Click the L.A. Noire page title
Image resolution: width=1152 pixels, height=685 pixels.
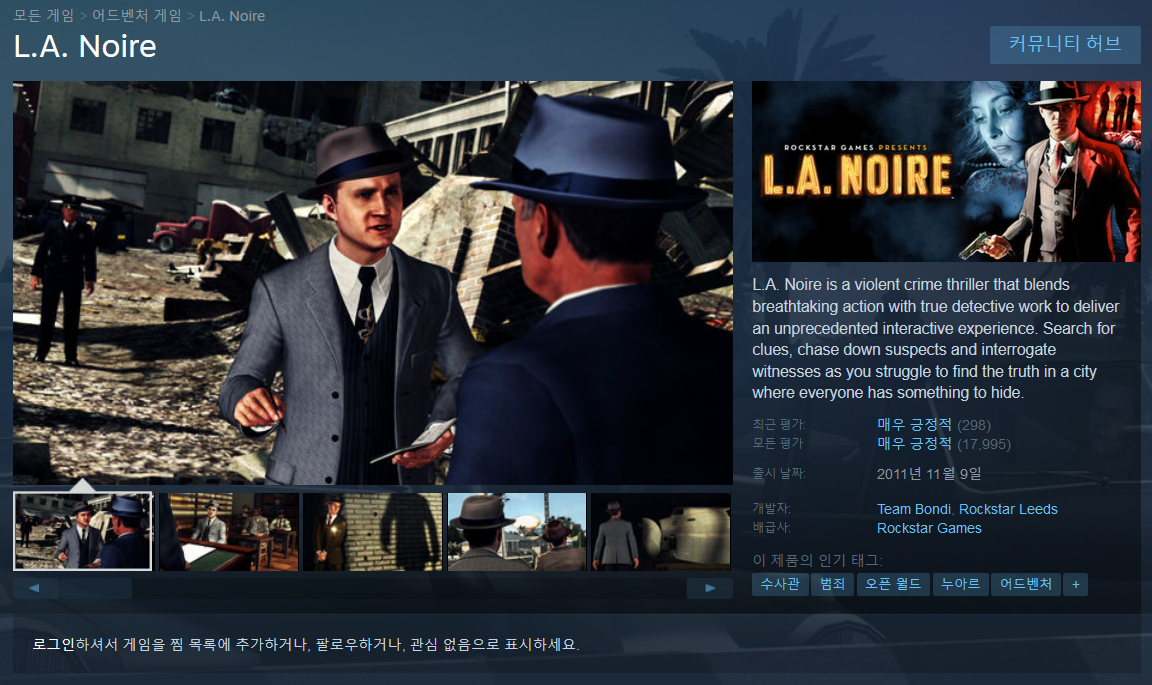click(85, 46)
